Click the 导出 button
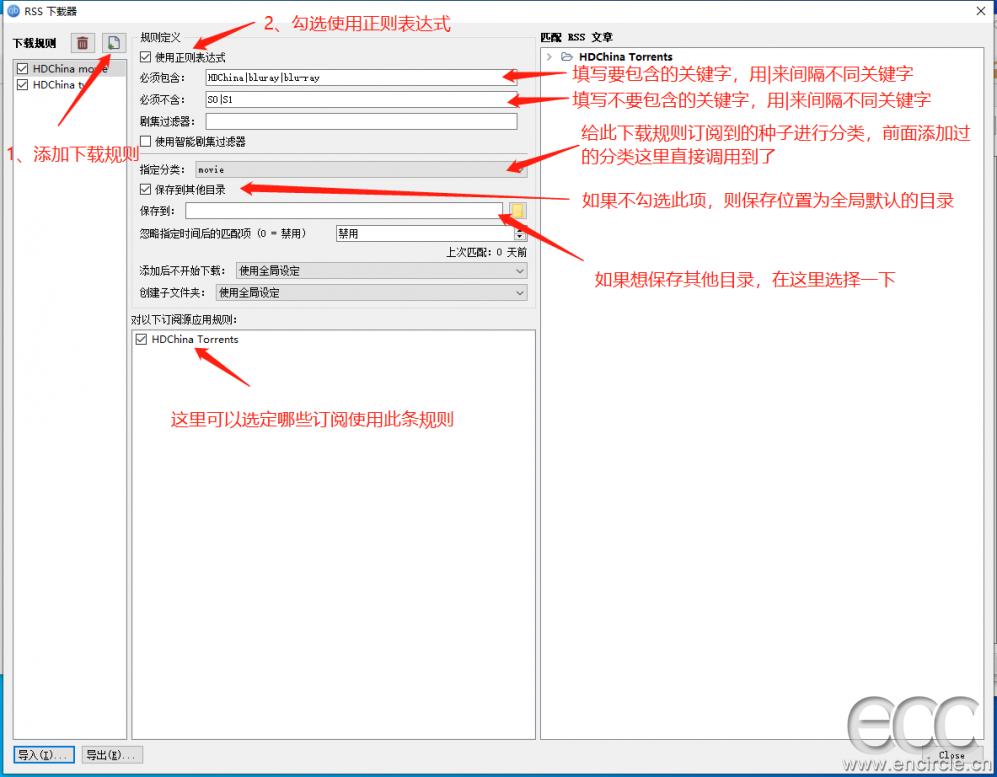The image size is (997, 777). (112, 754)
